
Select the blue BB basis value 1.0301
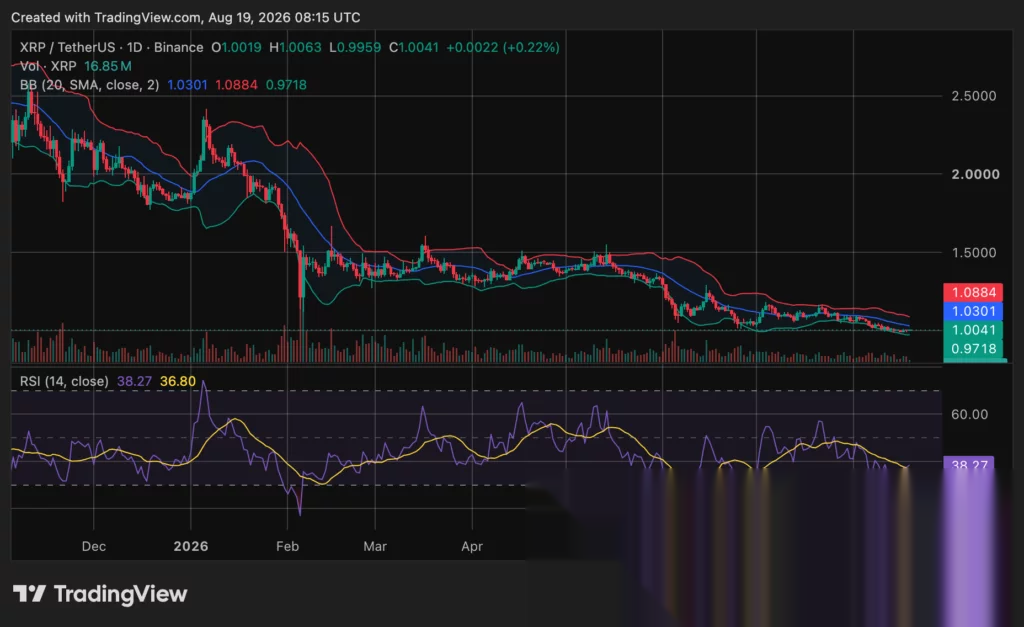[187, 85]
